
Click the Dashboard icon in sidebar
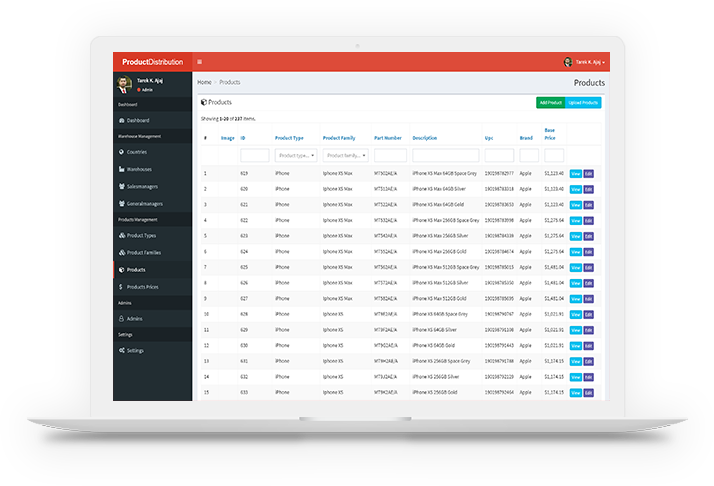[x=120, y=120]
